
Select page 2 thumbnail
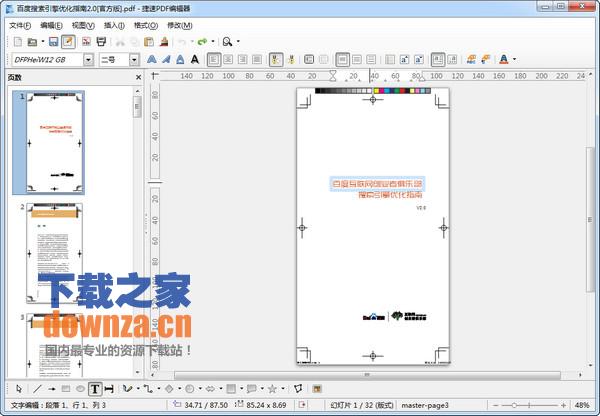54,253
